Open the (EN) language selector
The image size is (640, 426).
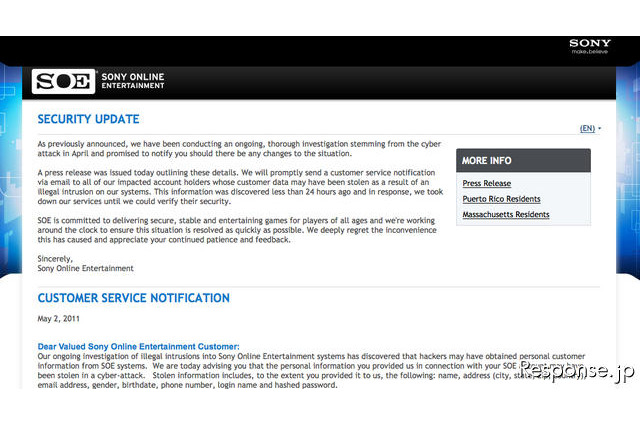tap(586, 129)
